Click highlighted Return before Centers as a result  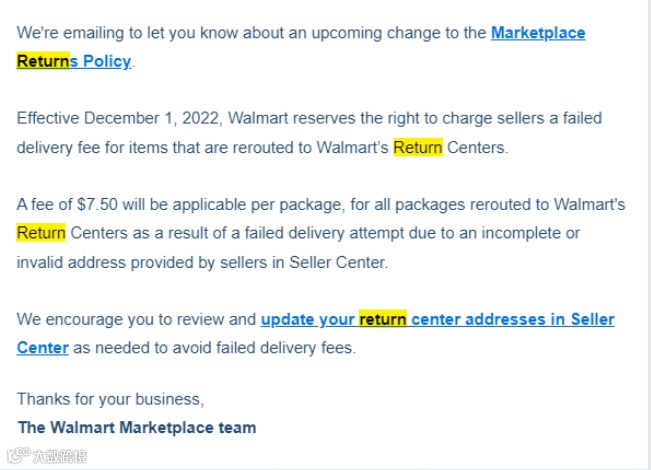pos(41,233)
